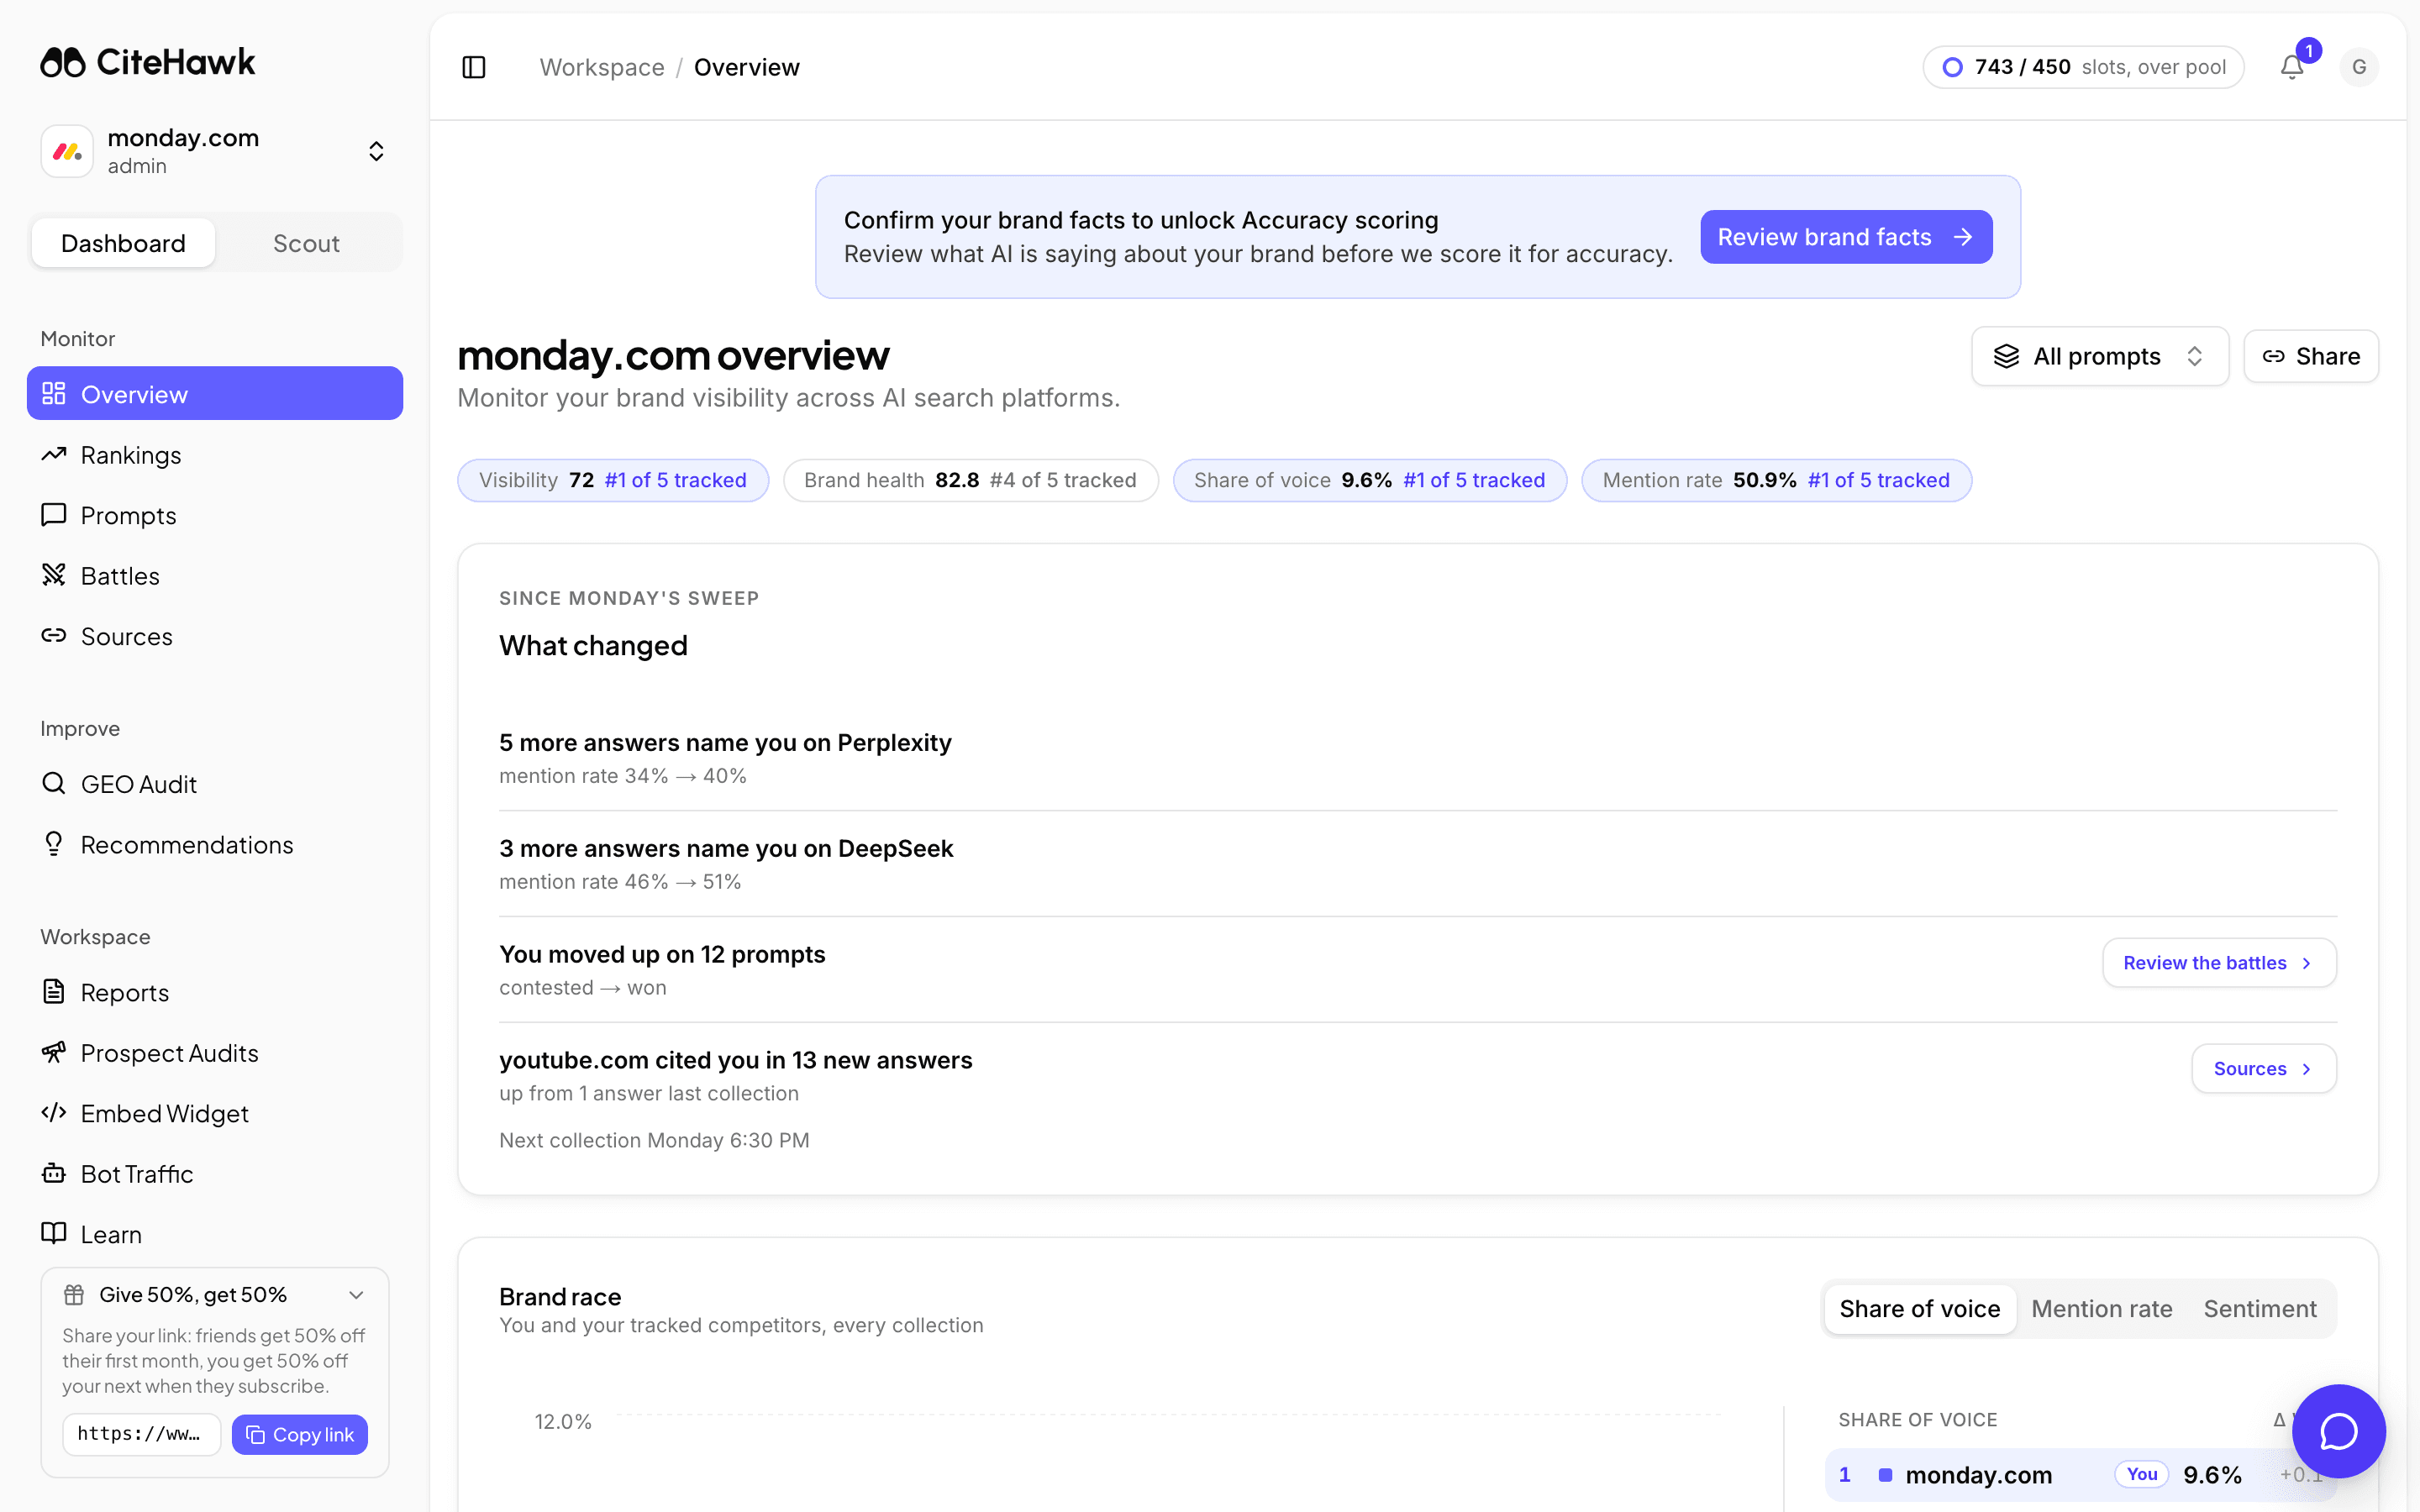Click monday.com's blue color swatch
2420x1512 pixels.
[1885, 1475]
